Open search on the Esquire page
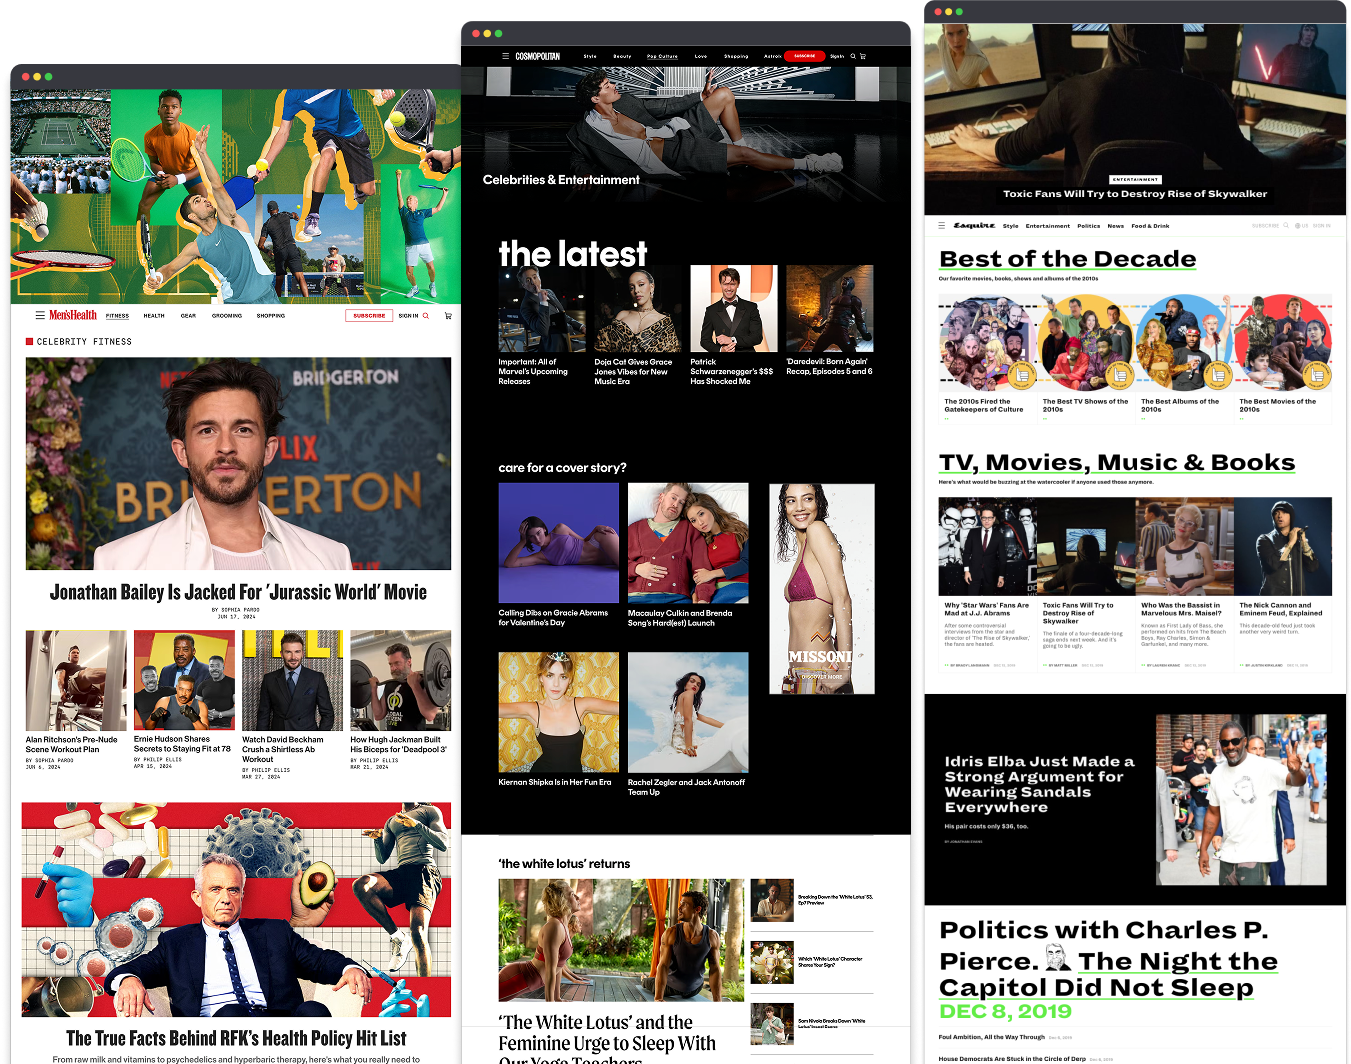The height and width of the screenshot is (1064, 1351). point(1286,226)
